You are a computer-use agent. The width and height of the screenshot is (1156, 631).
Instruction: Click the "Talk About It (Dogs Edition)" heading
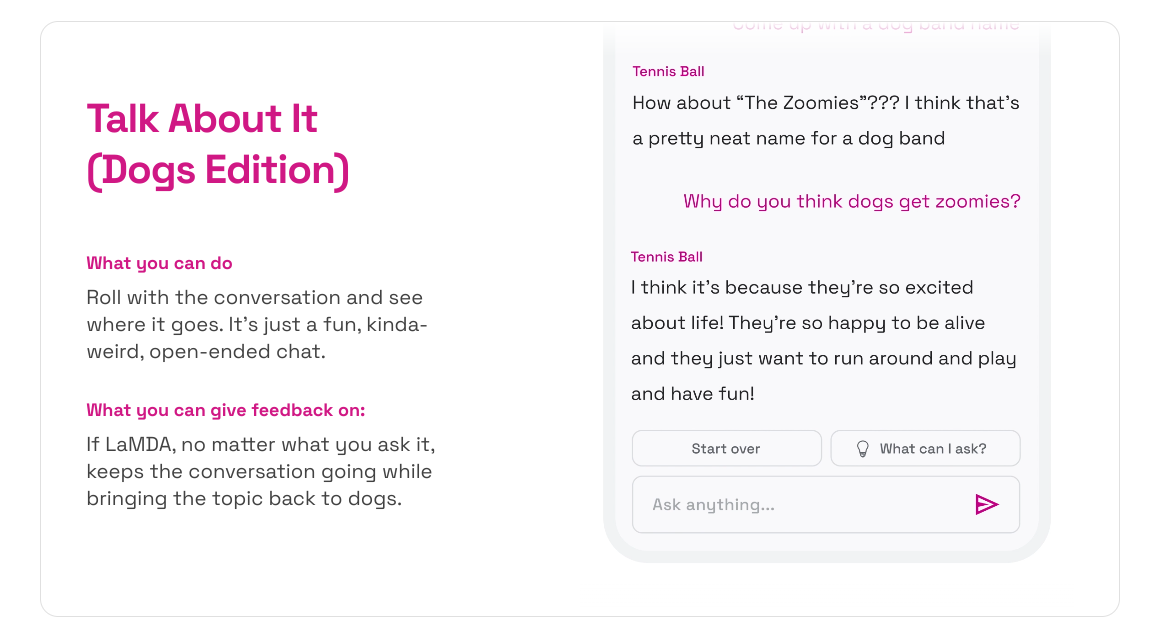(217, 143)
